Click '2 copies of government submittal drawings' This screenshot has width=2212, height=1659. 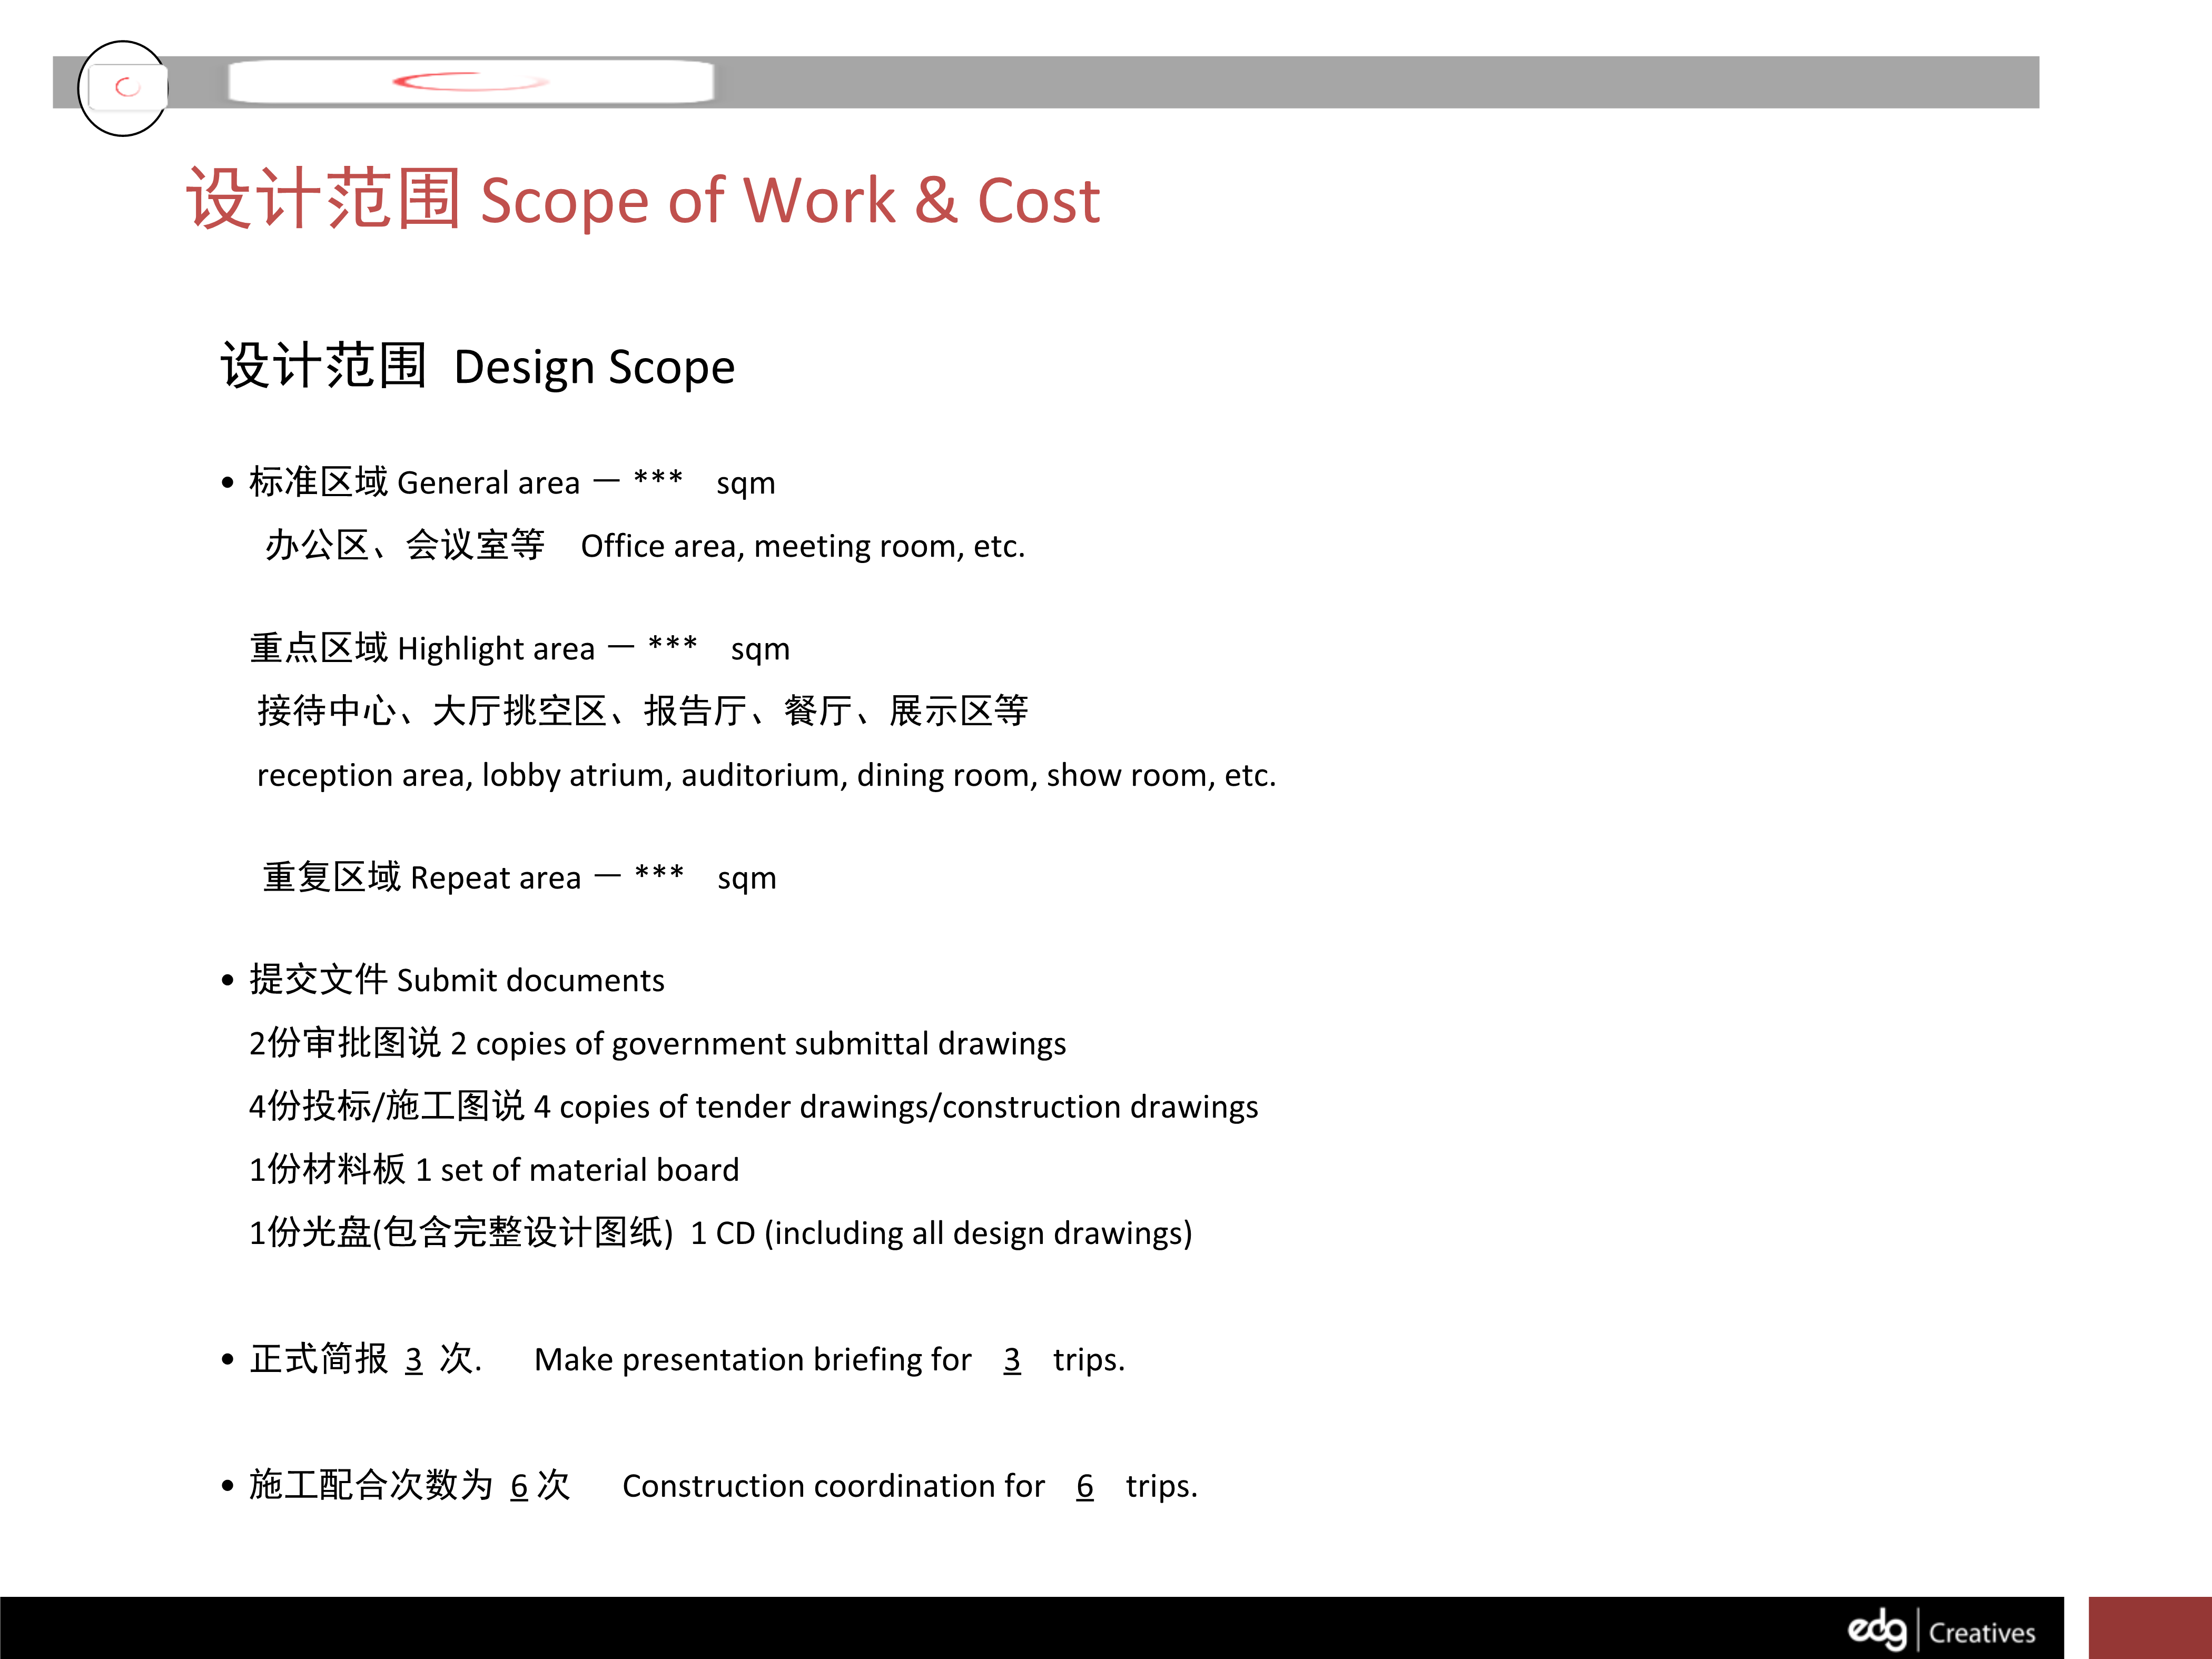[x=758, y=1044]
